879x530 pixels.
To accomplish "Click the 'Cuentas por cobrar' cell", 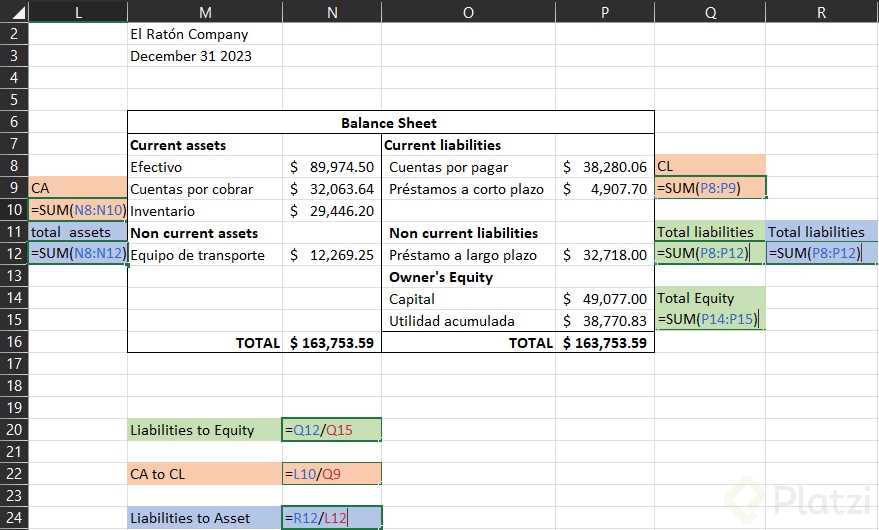I will (x=205, y=189).
